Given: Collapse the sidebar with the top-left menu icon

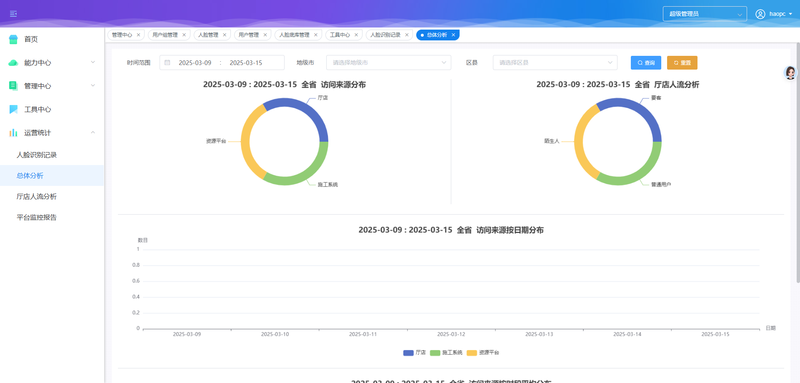Looking at the screenshot, I should (x=13, y=14).
